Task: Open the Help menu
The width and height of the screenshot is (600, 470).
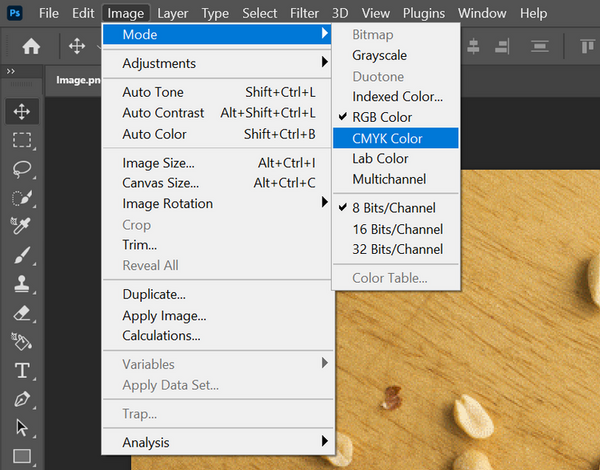Action: (x=533, y=13)
